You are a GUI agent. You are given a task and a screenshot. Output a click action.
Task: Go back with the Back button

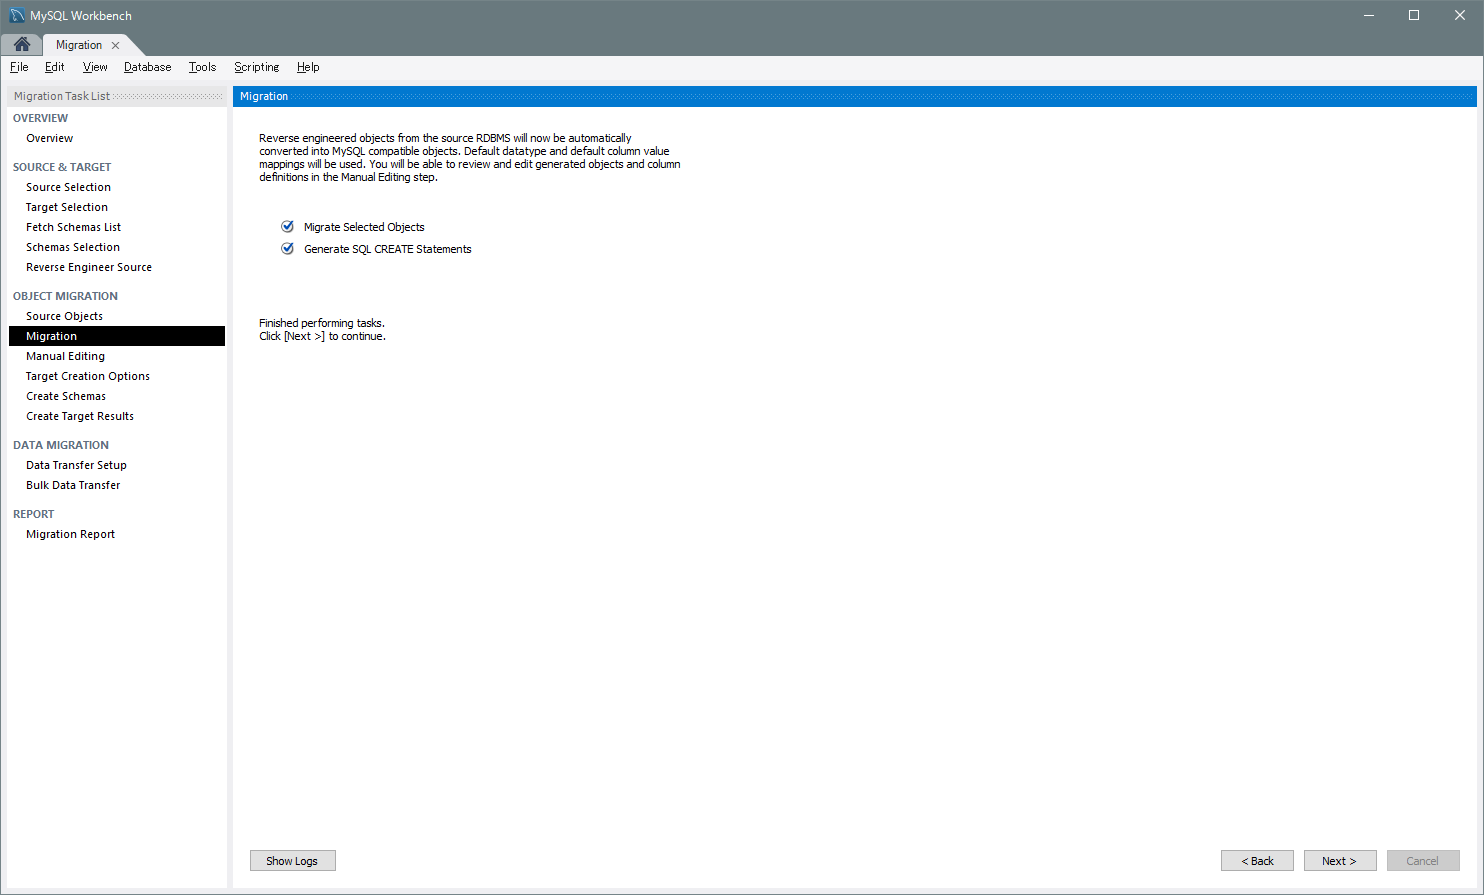[1257, 861]
